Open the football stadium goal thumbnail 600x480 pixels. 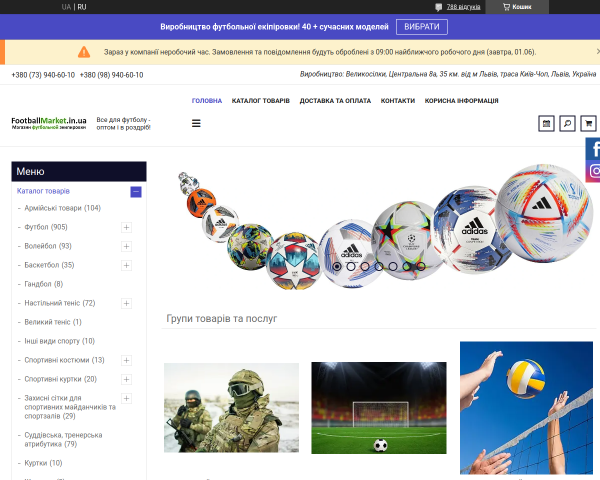coord(379,408)
